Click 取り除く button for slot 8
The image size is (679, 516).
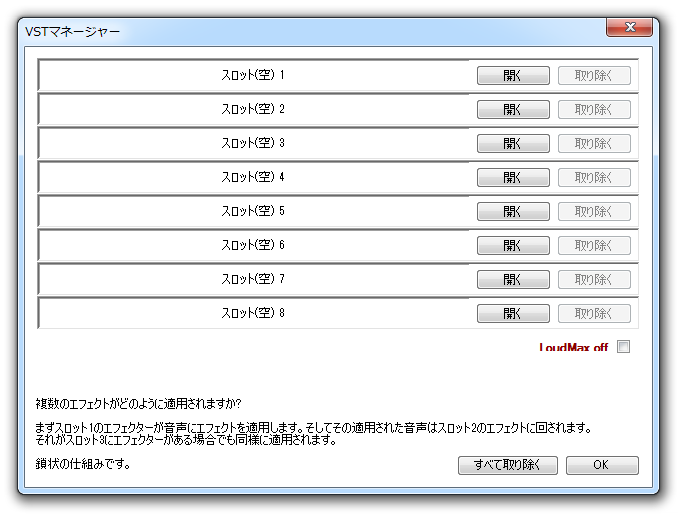[594, 313]
